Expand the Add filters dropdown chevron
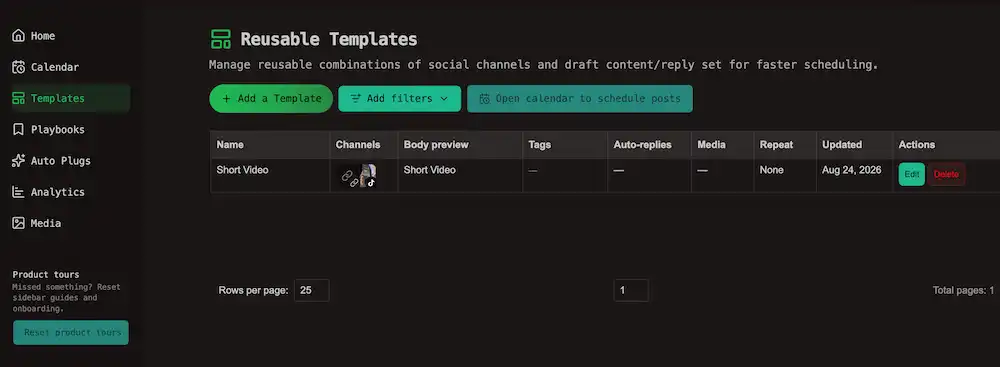The height and width of the screenshot is (367, 1000). [x=445, y=99]
